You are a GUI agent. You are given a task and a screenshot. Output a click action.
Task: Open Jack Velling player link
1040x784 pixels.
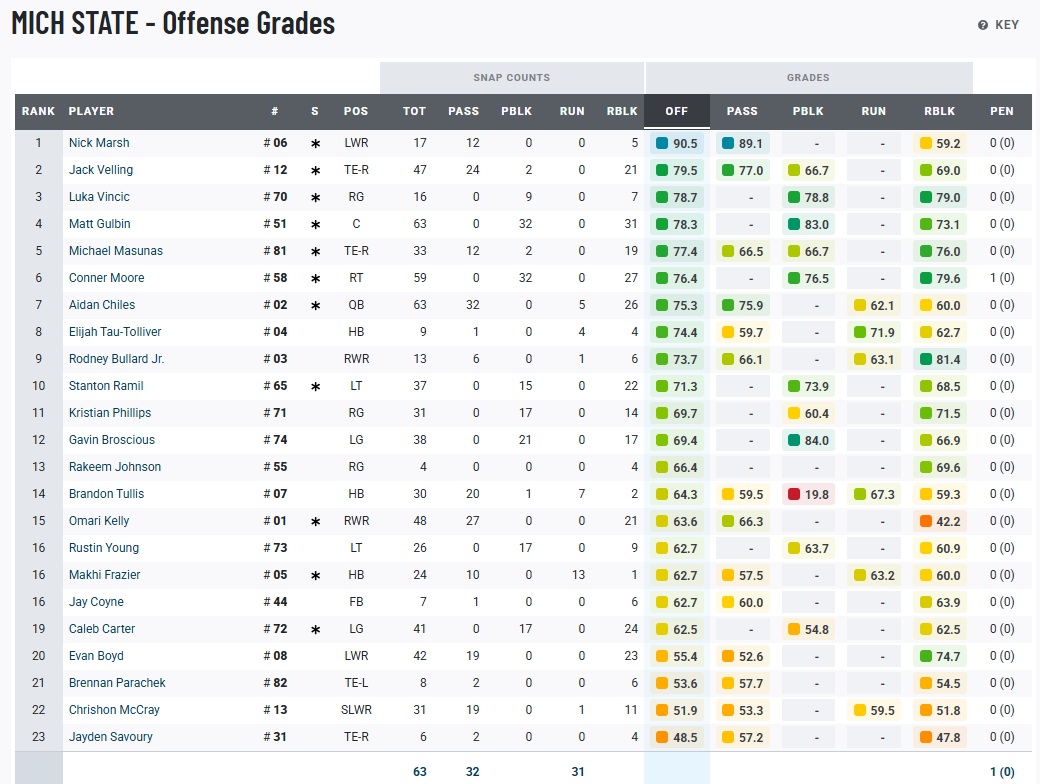100,170
